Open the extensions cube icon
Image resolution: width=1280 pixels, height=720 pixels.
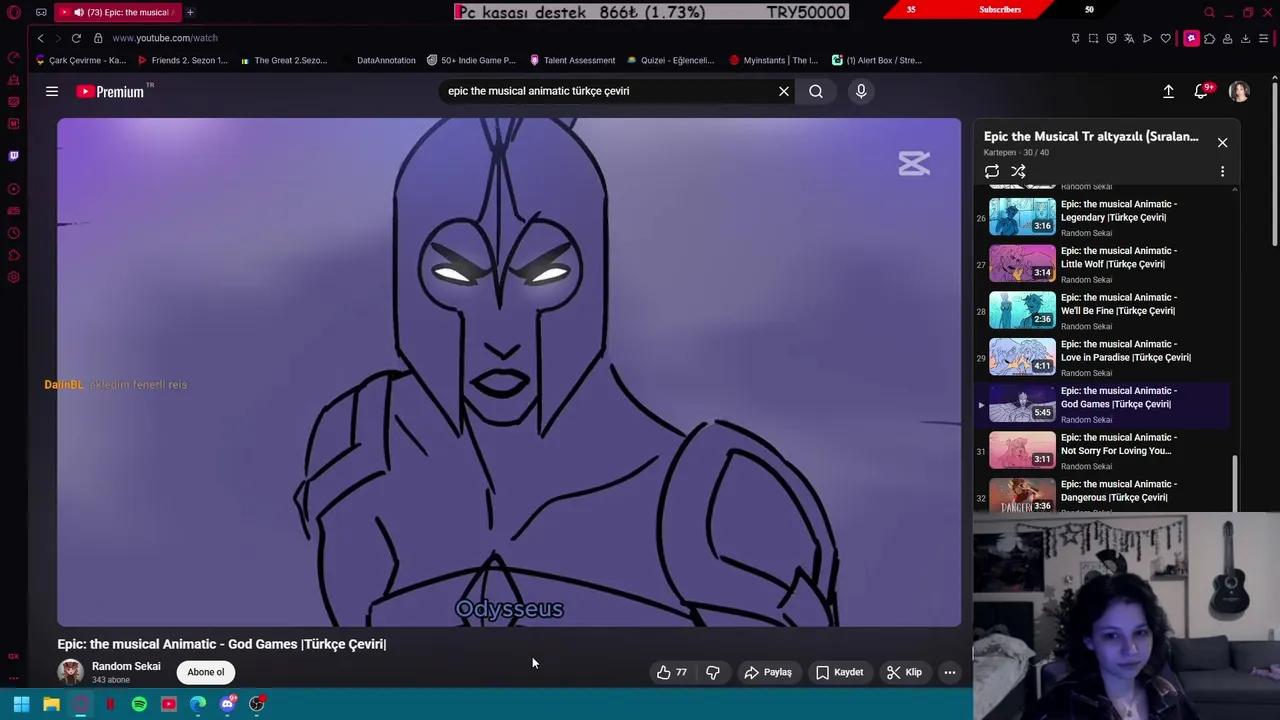point(1209,38)
